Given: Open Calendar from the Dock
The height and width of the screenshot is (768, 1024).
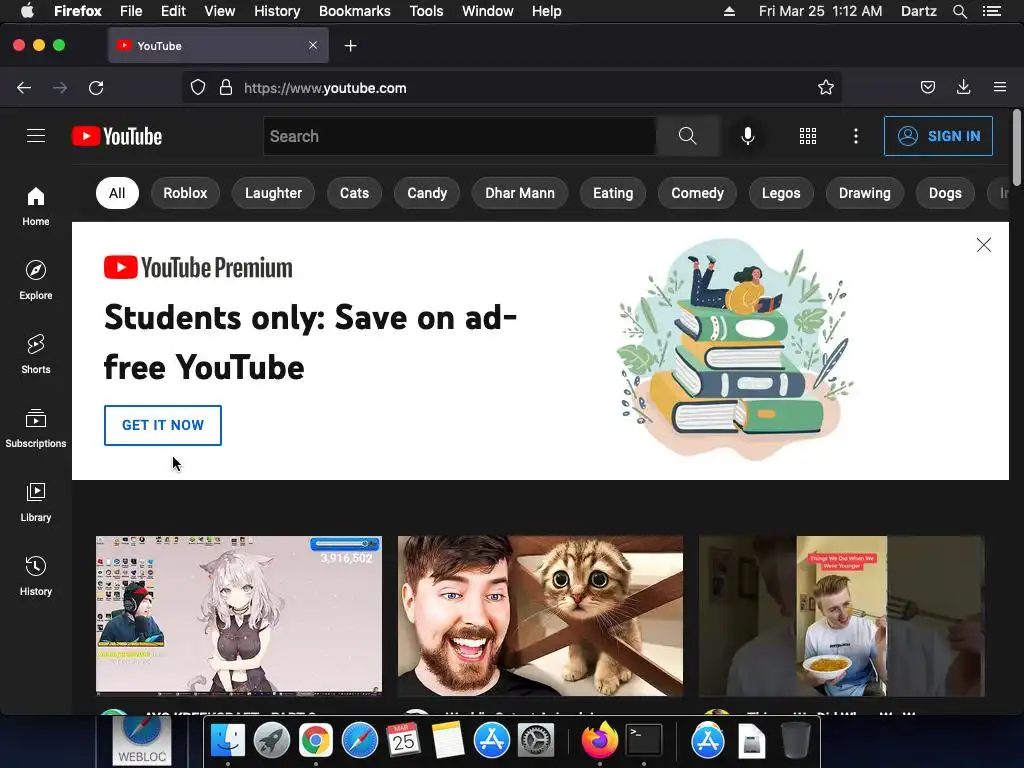Looking at the screenshot, I should (403, 741).
